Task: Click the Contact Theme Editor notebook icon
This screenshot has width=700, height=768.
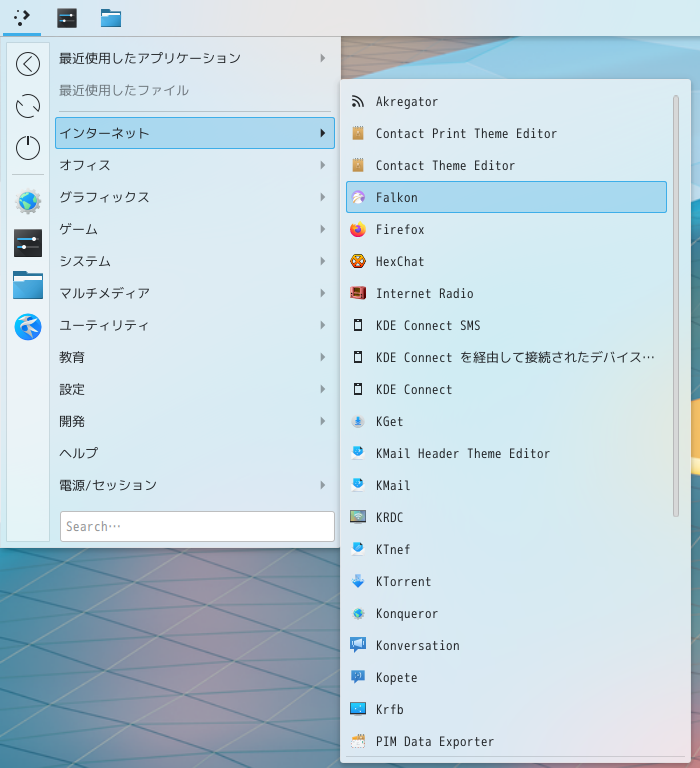Action: (358, 165)
